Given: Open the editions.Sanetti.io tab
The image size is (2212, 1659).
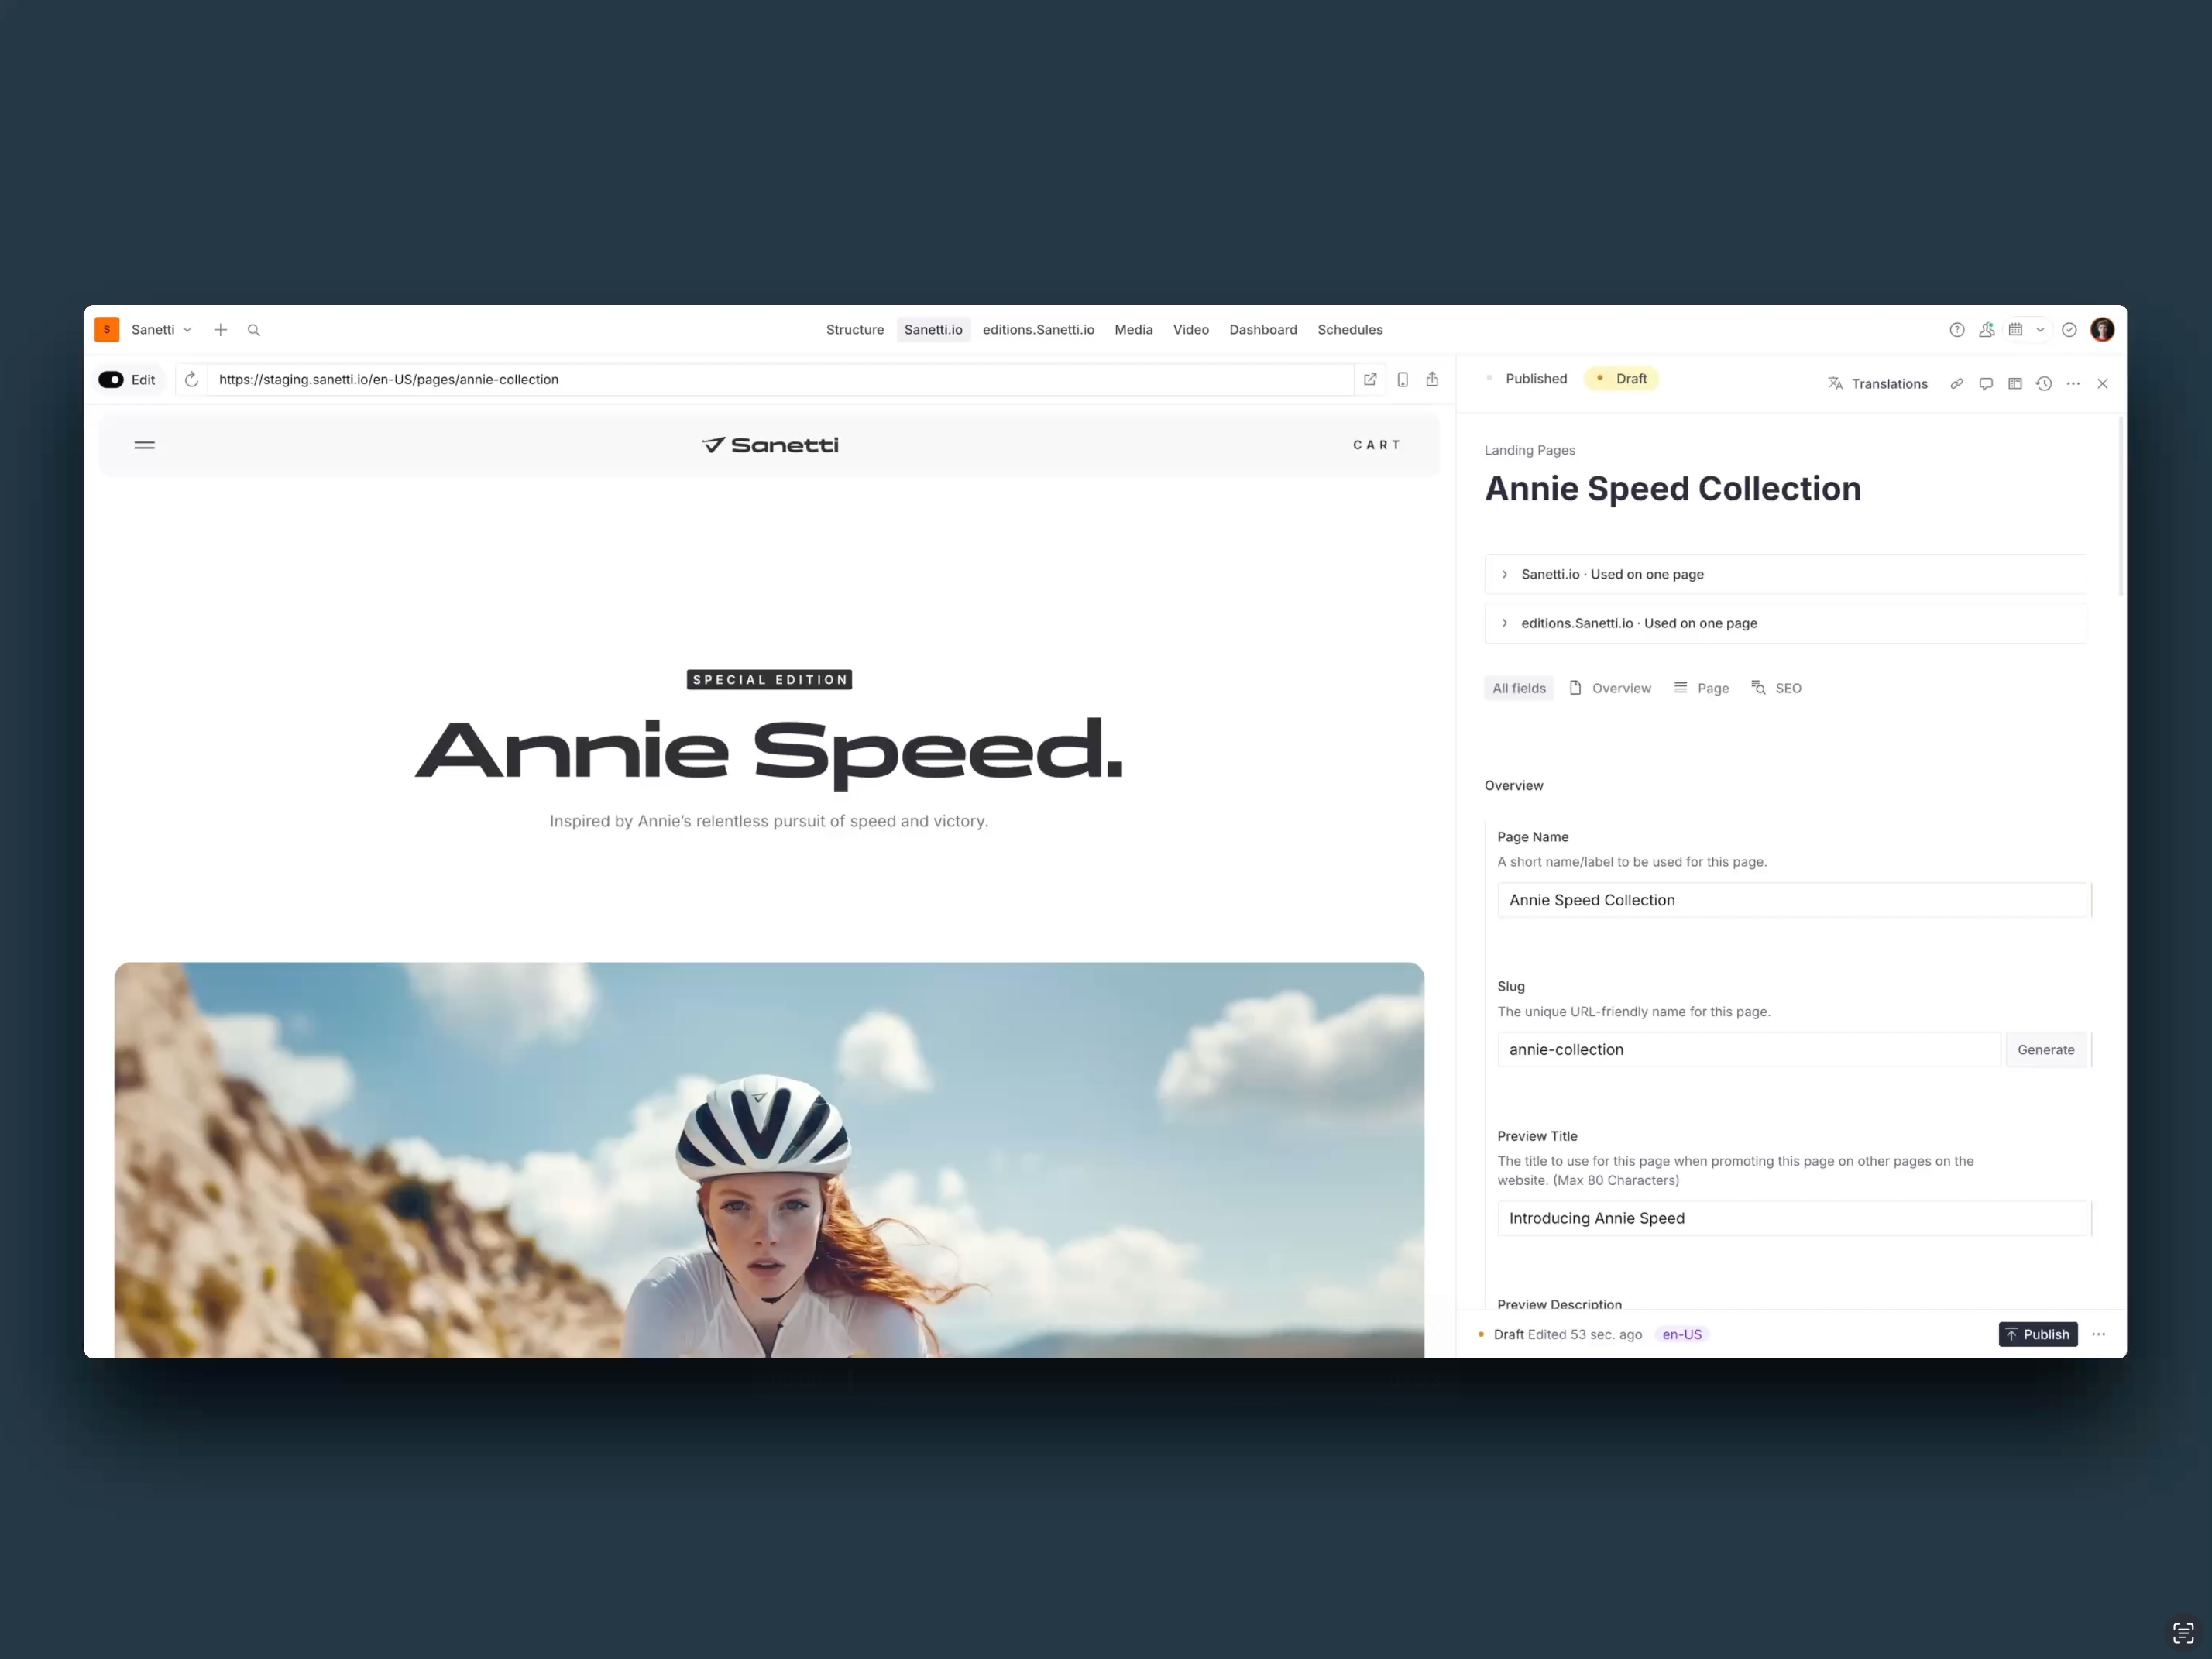Looking at the screenshot, I should (1038, 330).
